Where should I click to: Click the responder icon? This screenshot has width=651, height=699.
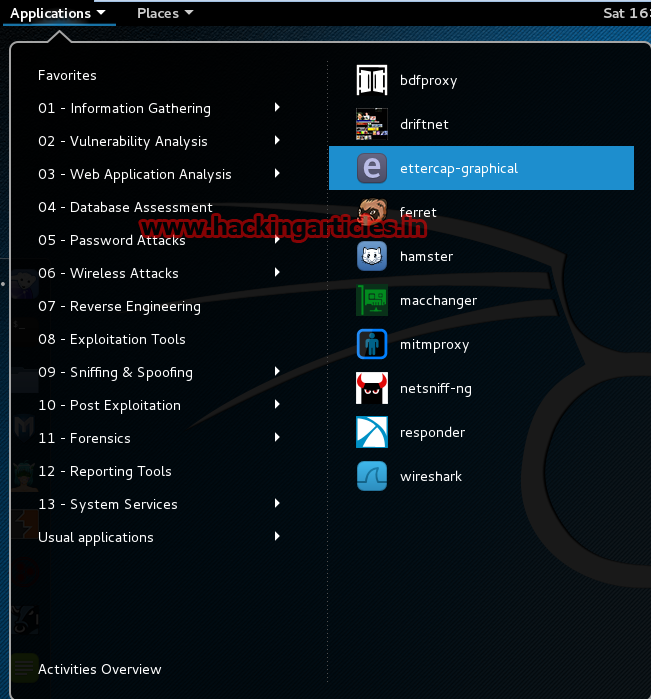point(372,432)
